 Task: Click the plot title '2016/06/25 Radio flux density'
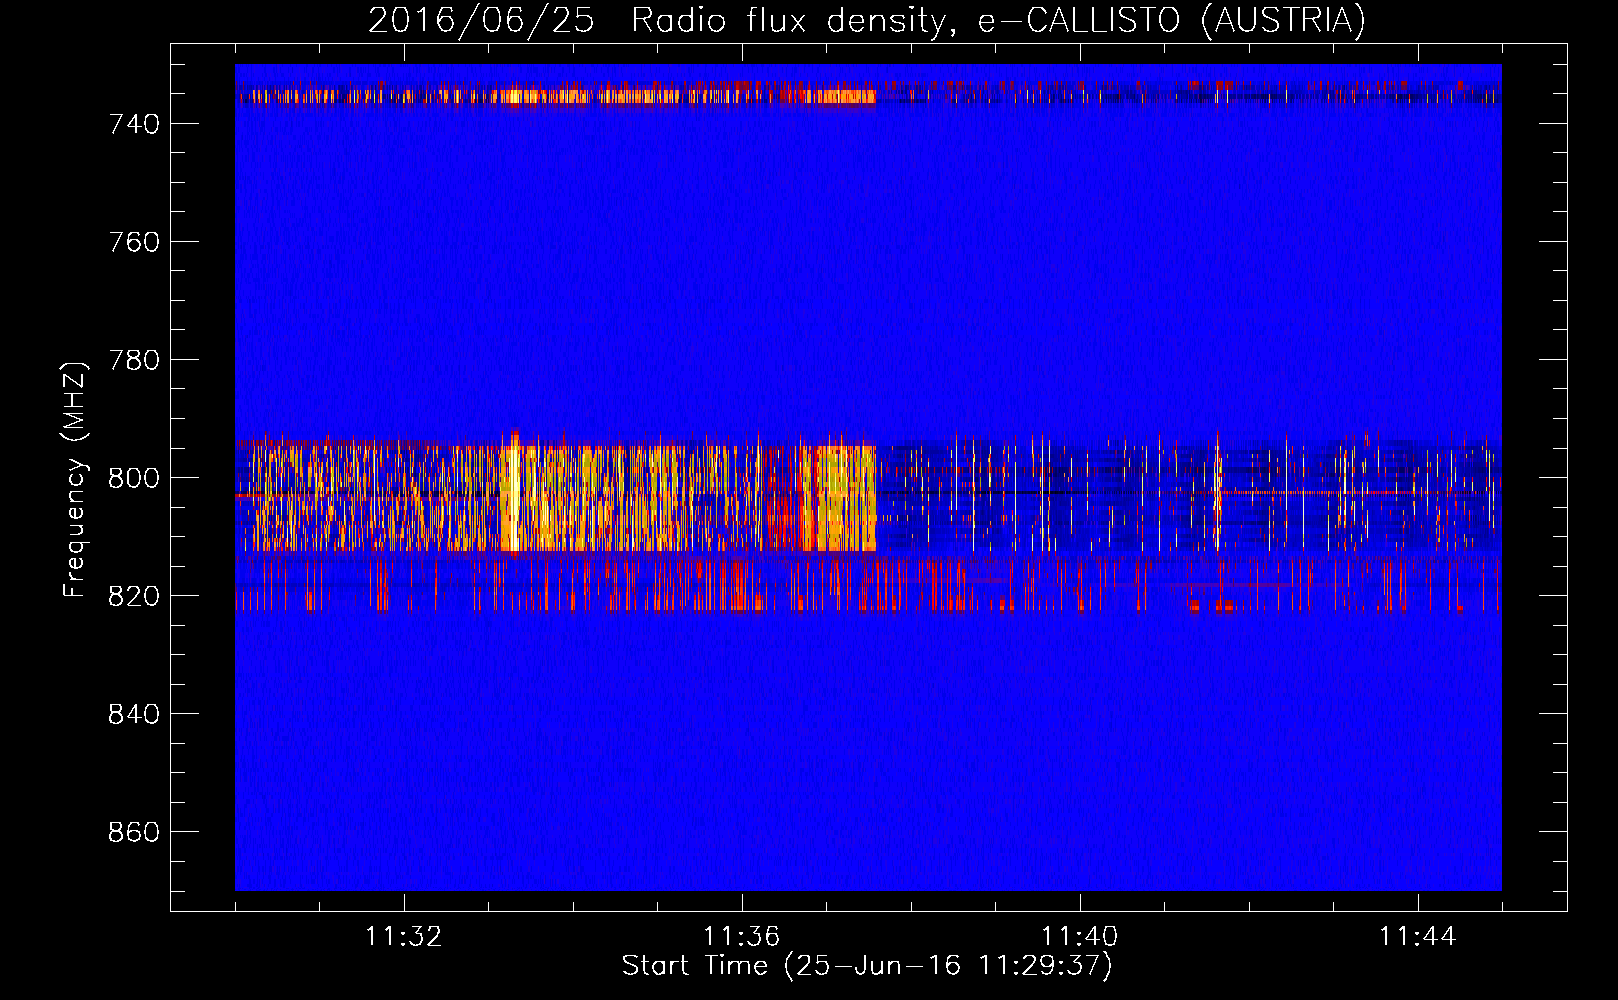click(x=867, y=20)
